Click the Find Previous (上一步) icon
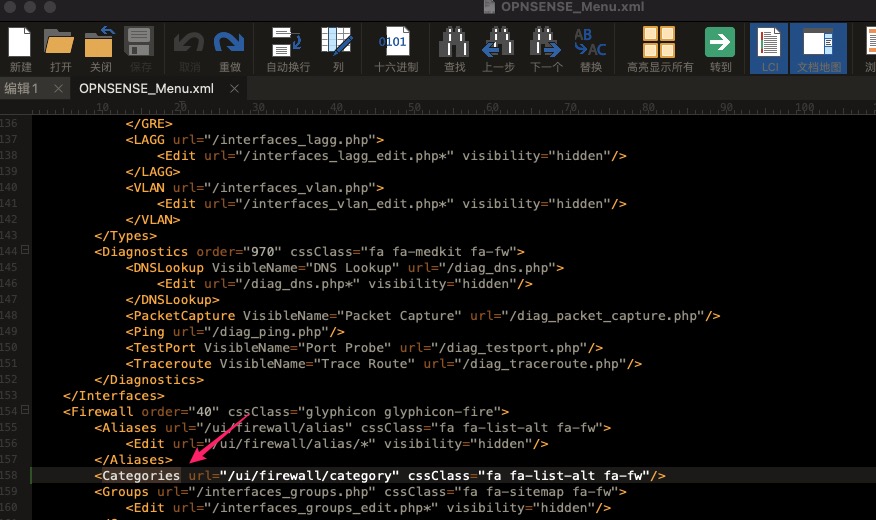The width and height of the screenshot is (876, 520). click(498, 44)
